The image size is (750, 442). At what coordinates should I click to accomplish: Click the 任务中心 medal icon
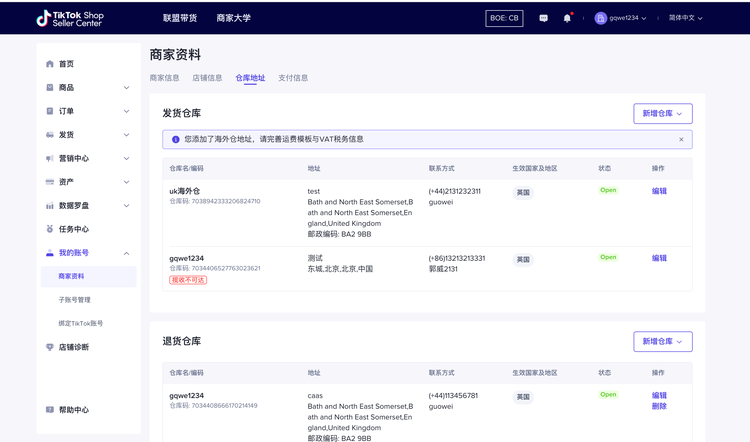(50, 229)
